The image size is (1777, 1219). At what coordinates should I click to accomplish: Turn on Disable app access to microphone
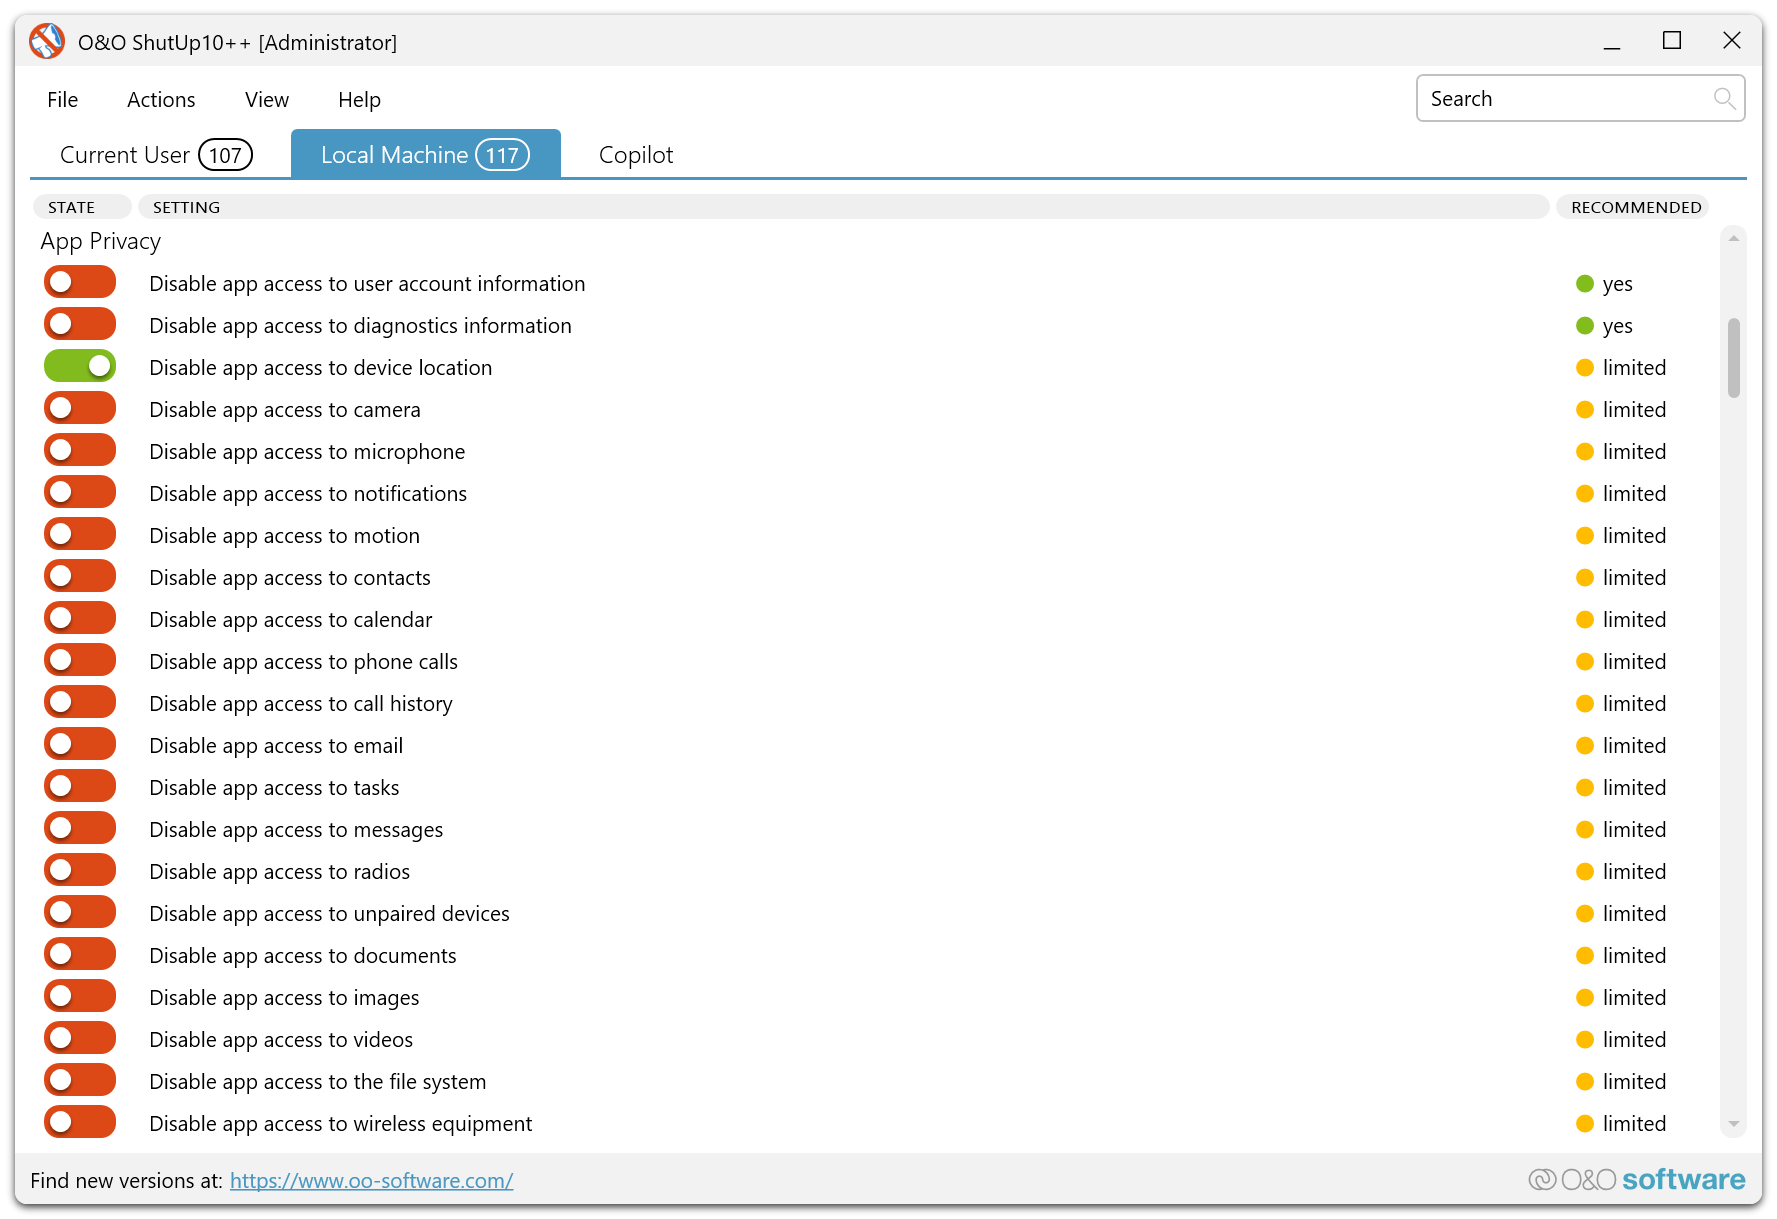[80, 451]
